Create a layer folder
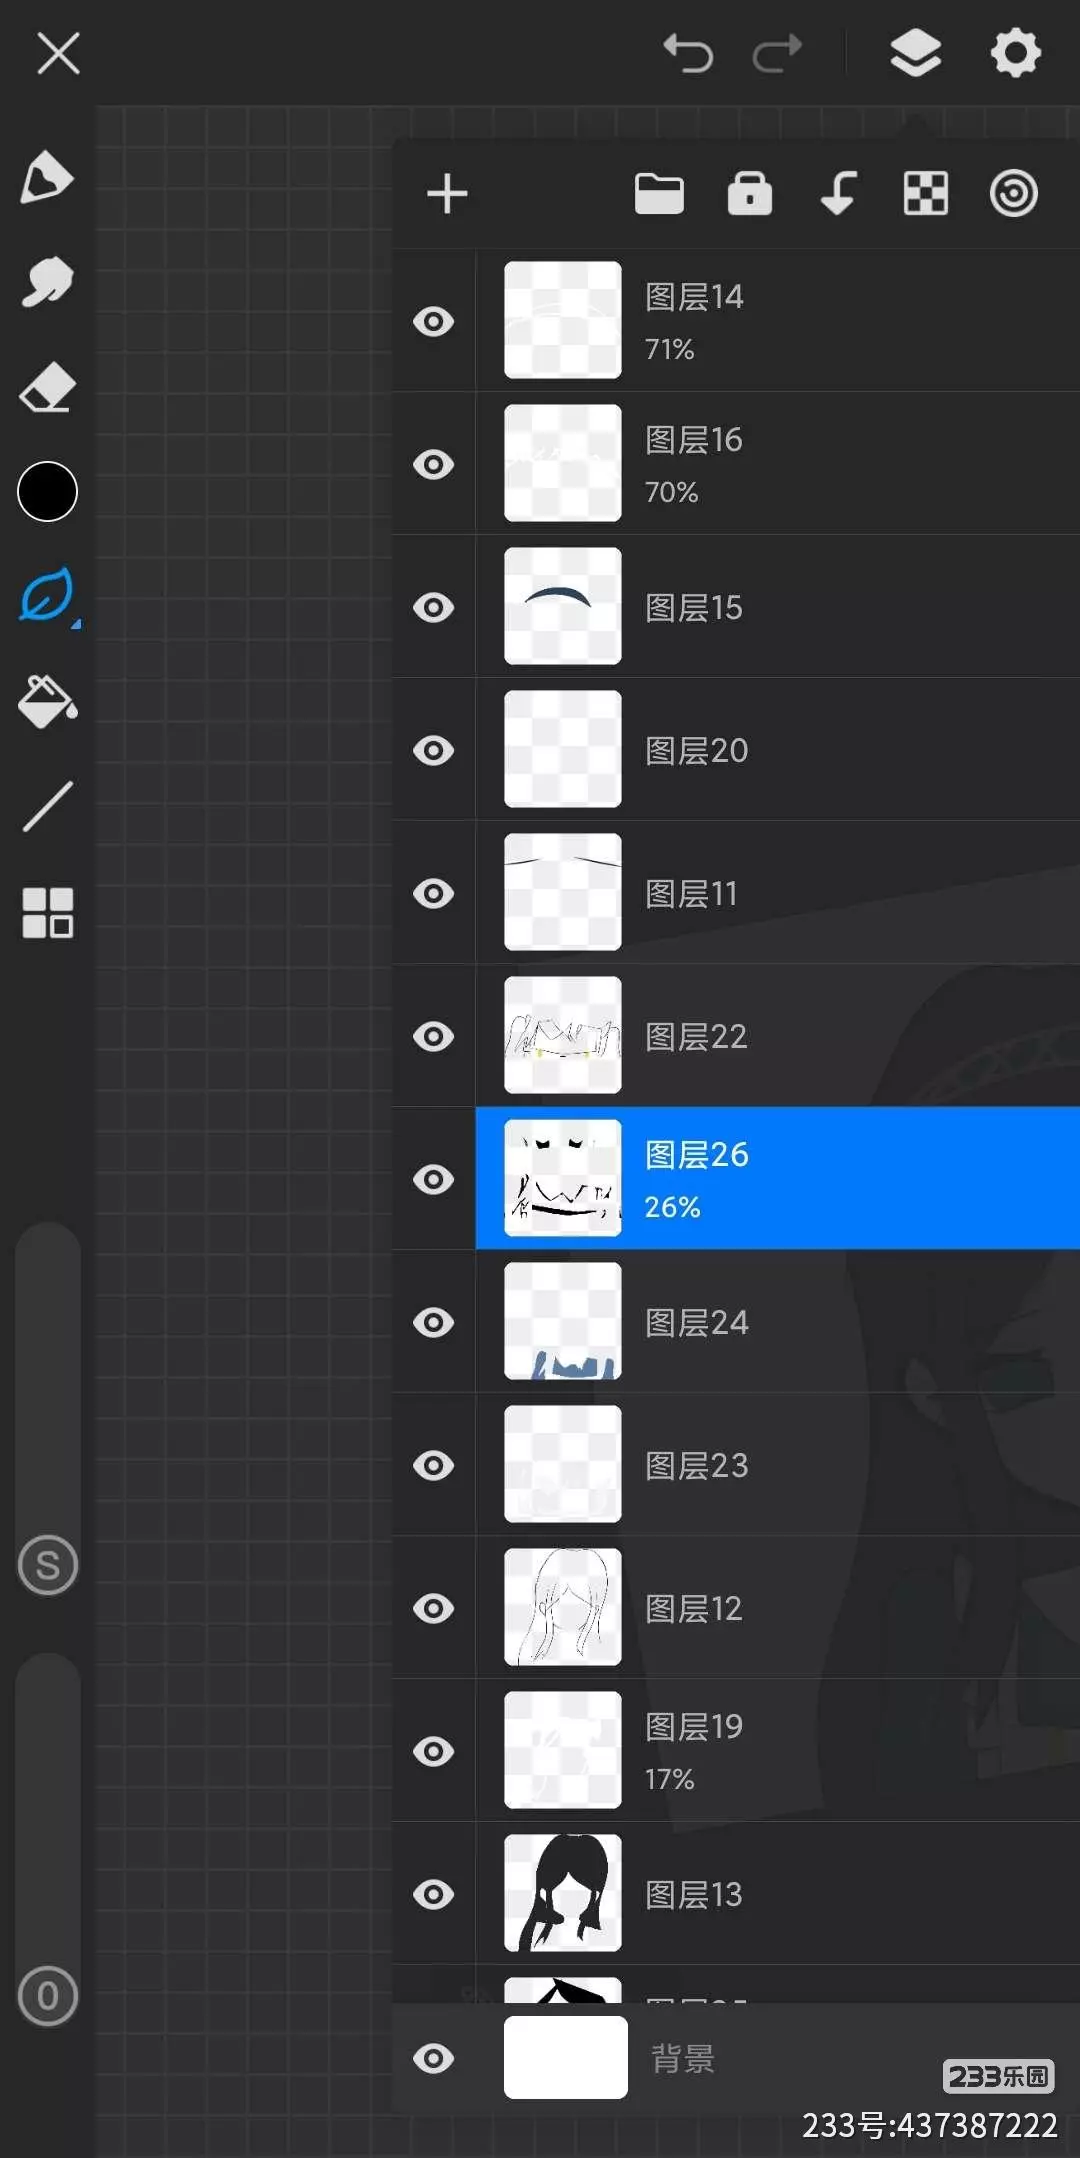The image size is (1080, 2158). [x=659, y=194]
